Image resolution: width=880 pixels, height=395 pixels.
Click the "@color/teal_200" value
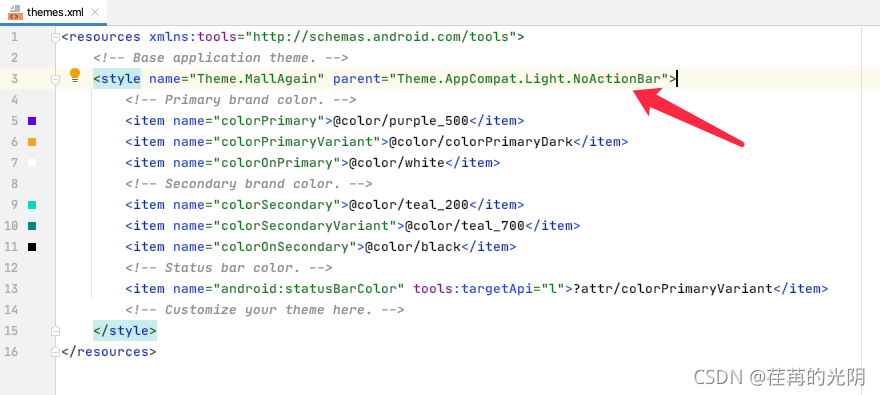[x=409, y=205]
